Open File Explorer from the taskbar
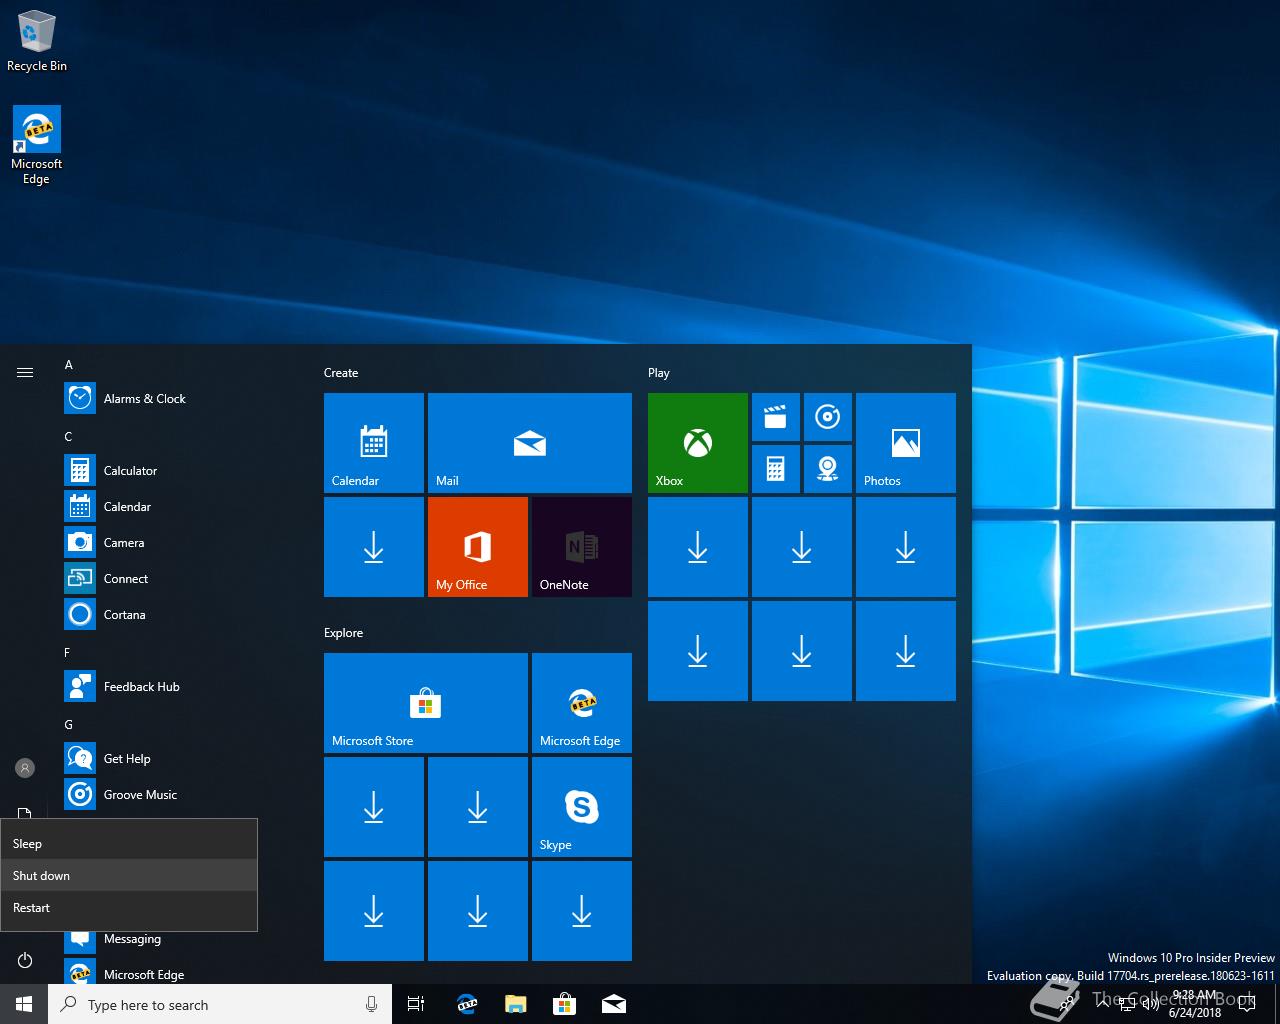 [x=515, y=1004]
